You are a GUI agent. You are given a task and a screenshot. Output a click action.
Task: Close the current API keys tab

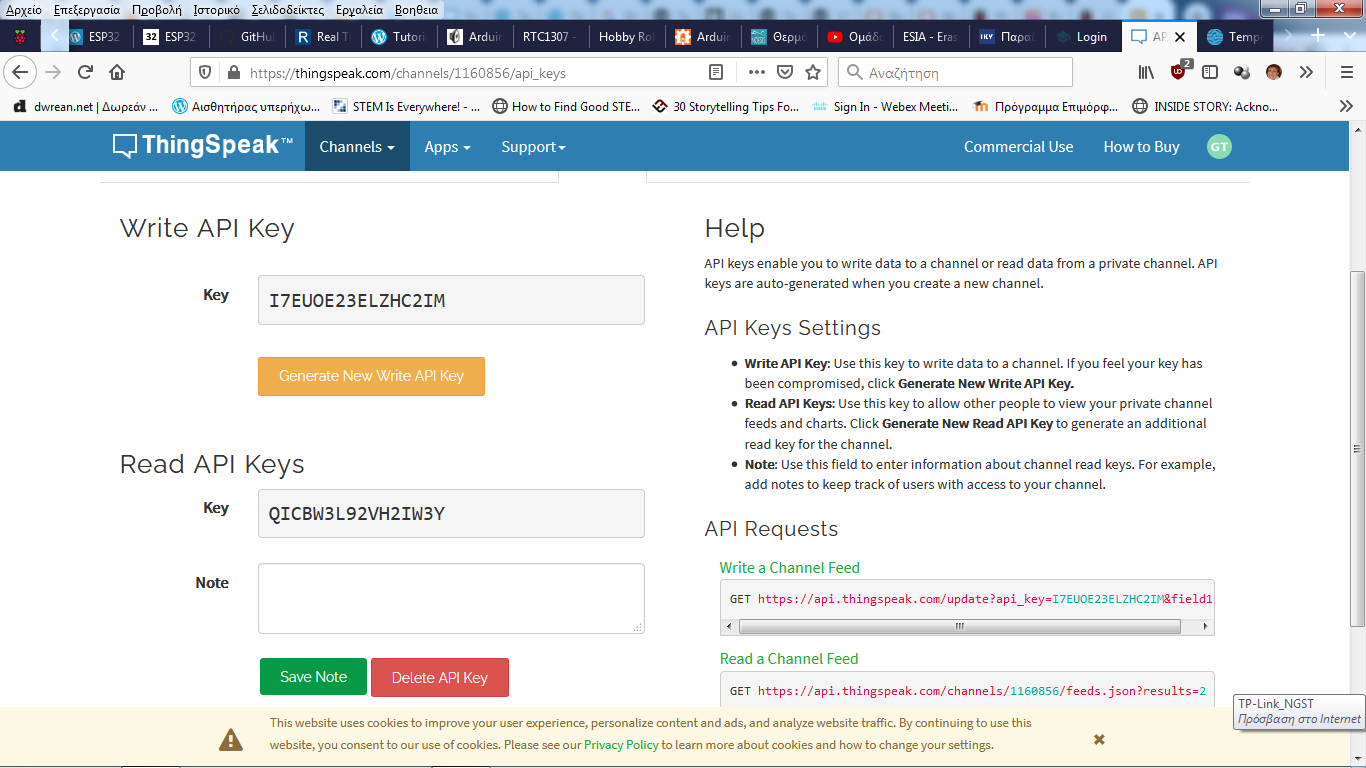[1180, 37]
